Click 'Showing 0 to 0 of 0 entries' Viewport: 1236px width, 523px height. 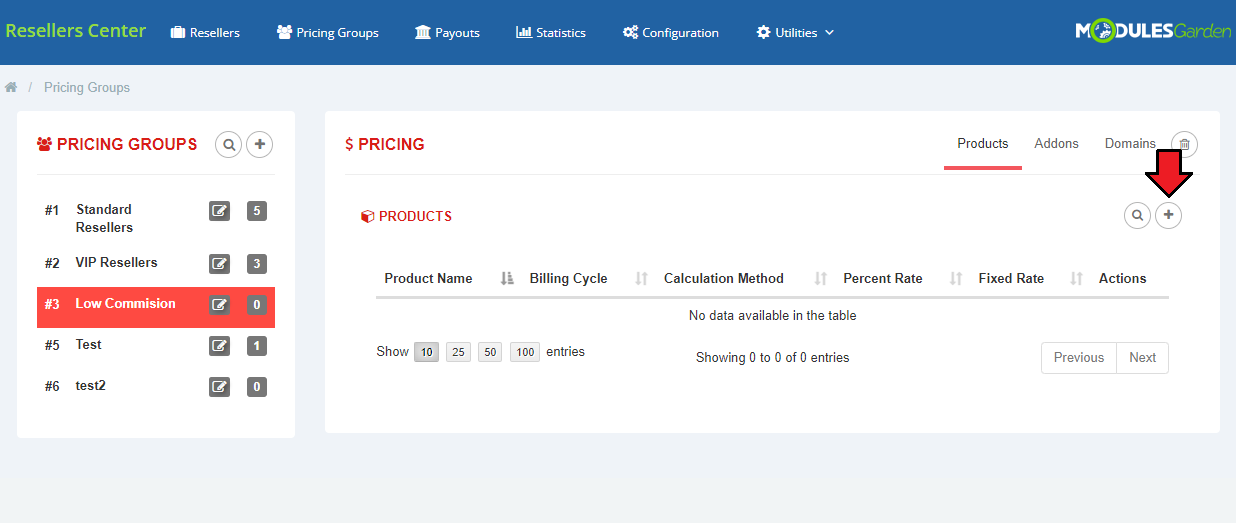[772, 358]
